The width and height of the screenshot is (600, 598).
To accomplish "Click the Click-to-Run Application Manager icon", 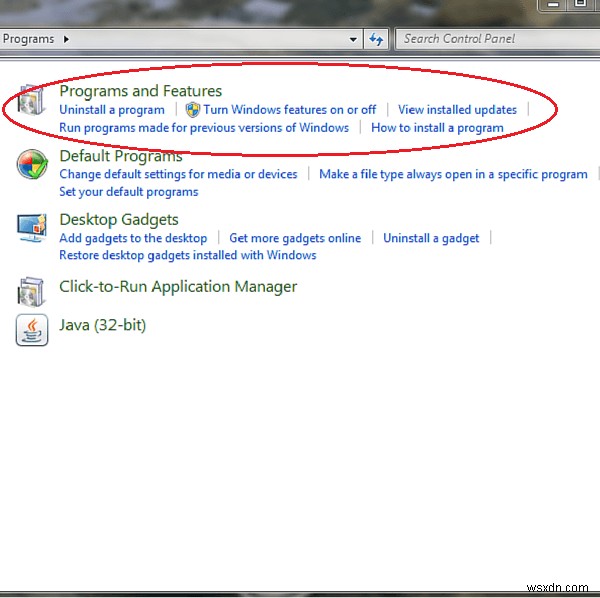I will tap(31, 292).
